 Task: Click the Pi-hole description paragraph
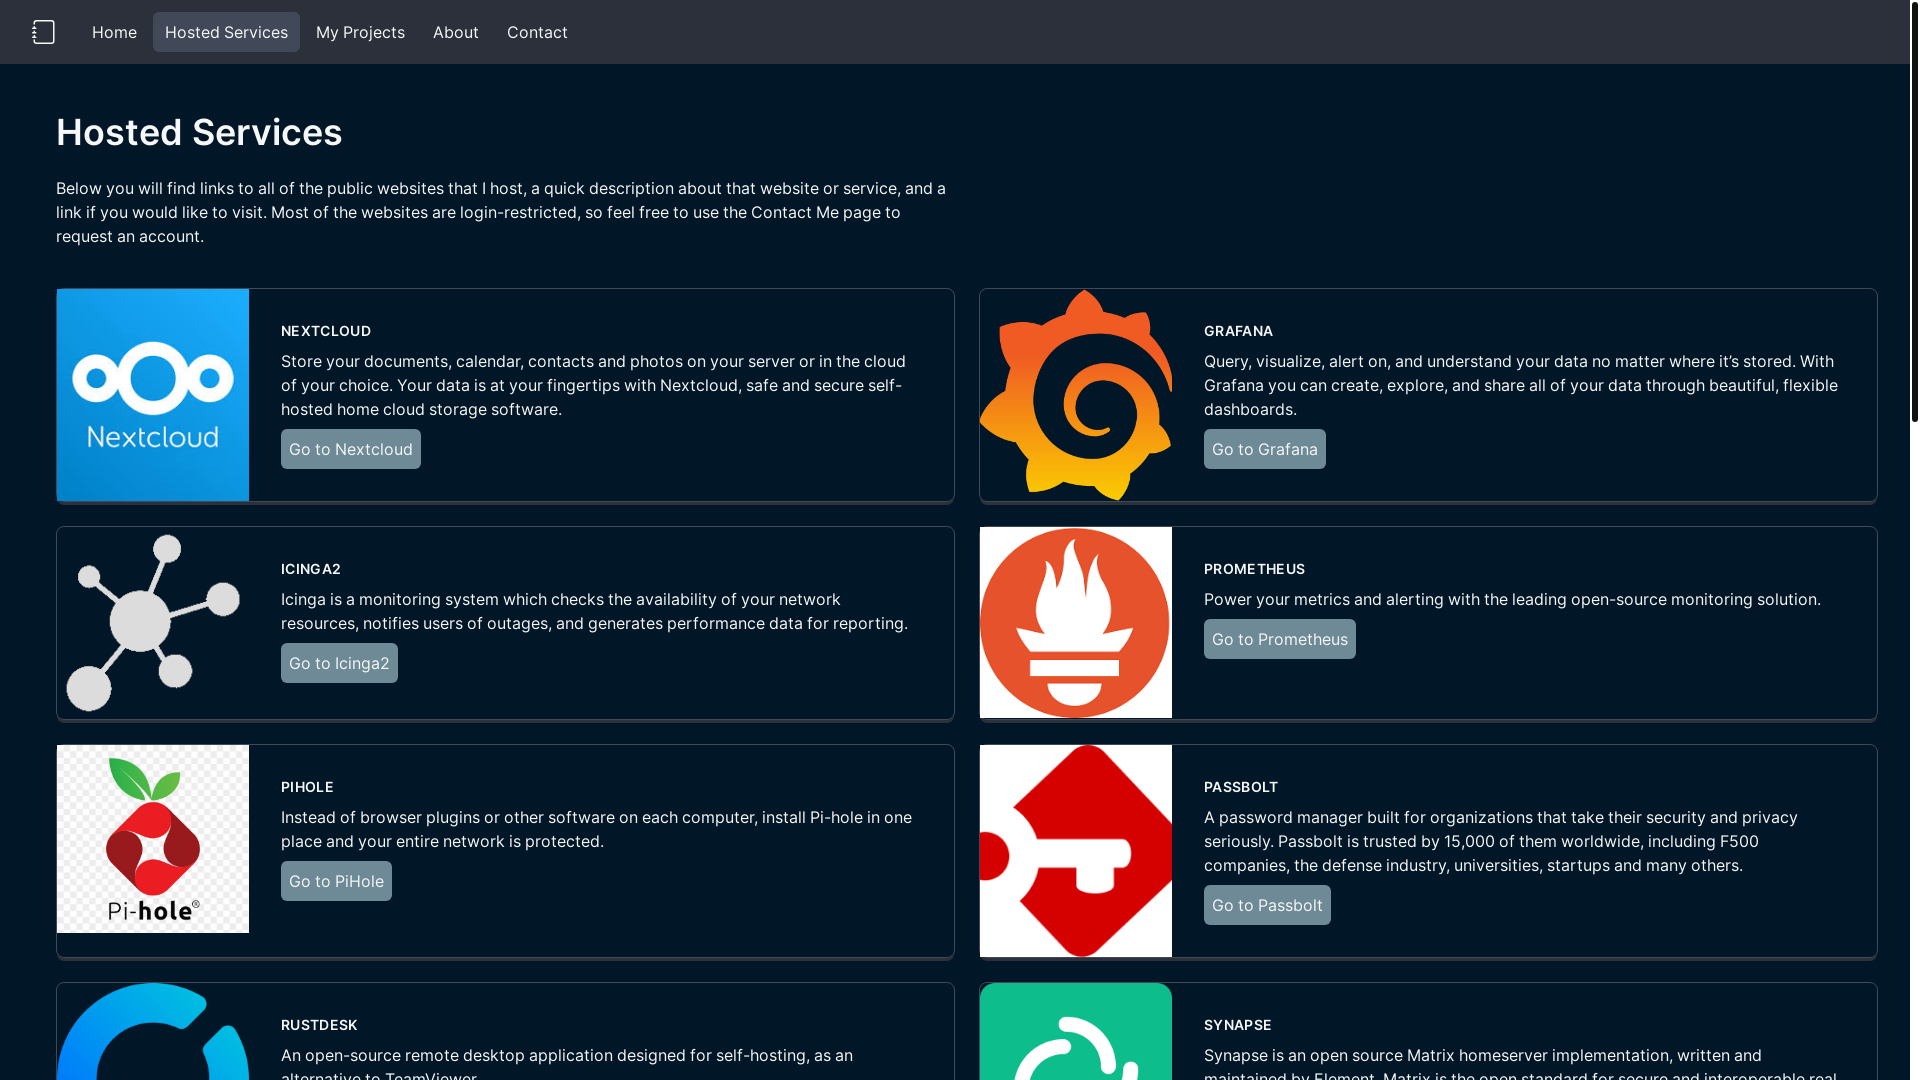pyautogui.click(x=597, y=829)
